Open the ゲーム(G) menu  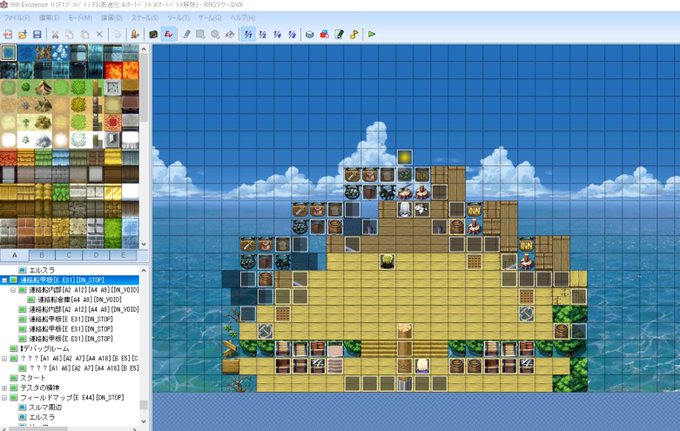tap(210, 18)
